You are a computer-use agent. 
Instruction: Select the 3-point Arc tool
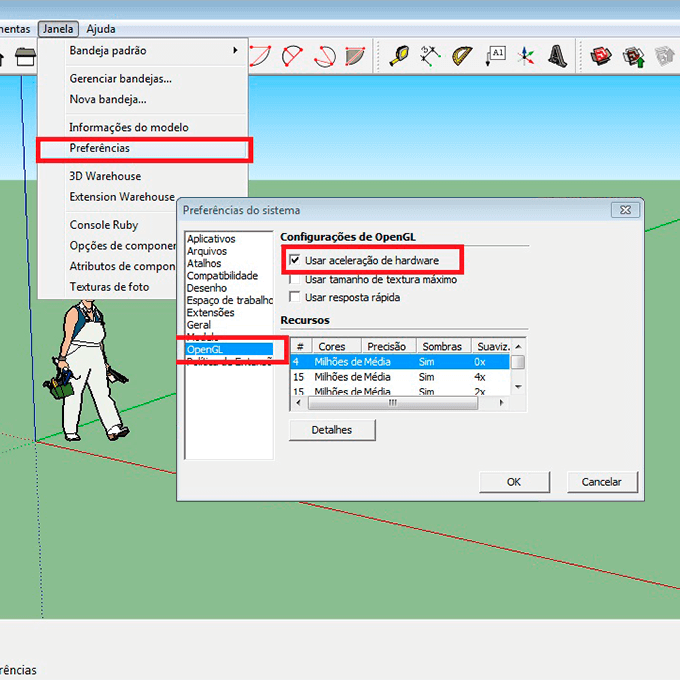tap(324, 56)
